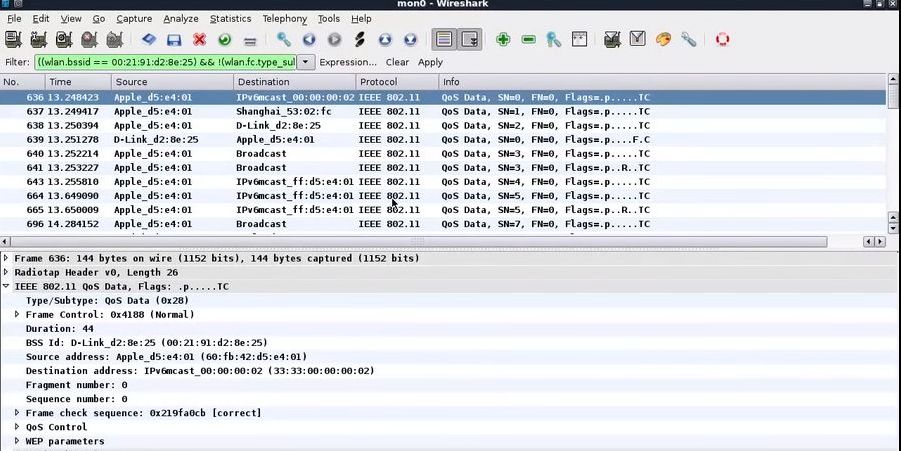The height and width of the screenshot is (451, 901).
Task: Toggle packet list colorization
Action: 444,40
